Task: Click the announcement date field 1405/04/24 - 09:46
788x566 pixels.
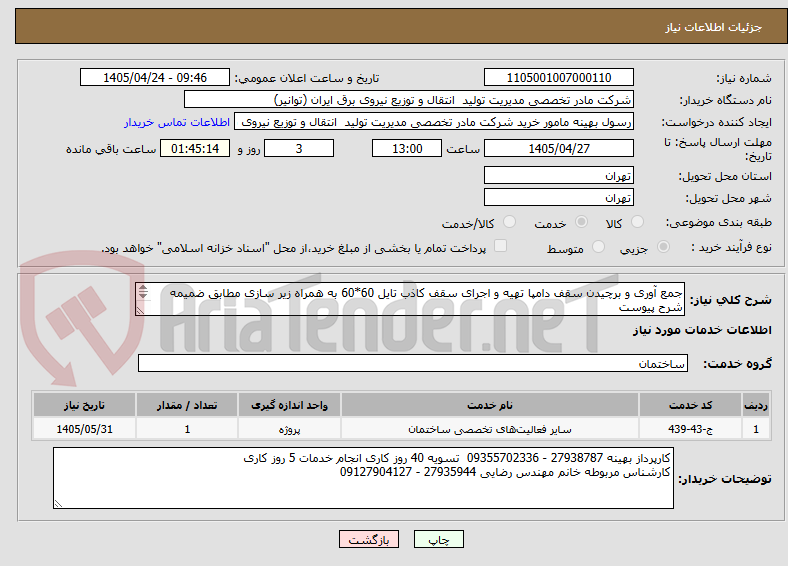Action: click(x=155, y=77)
